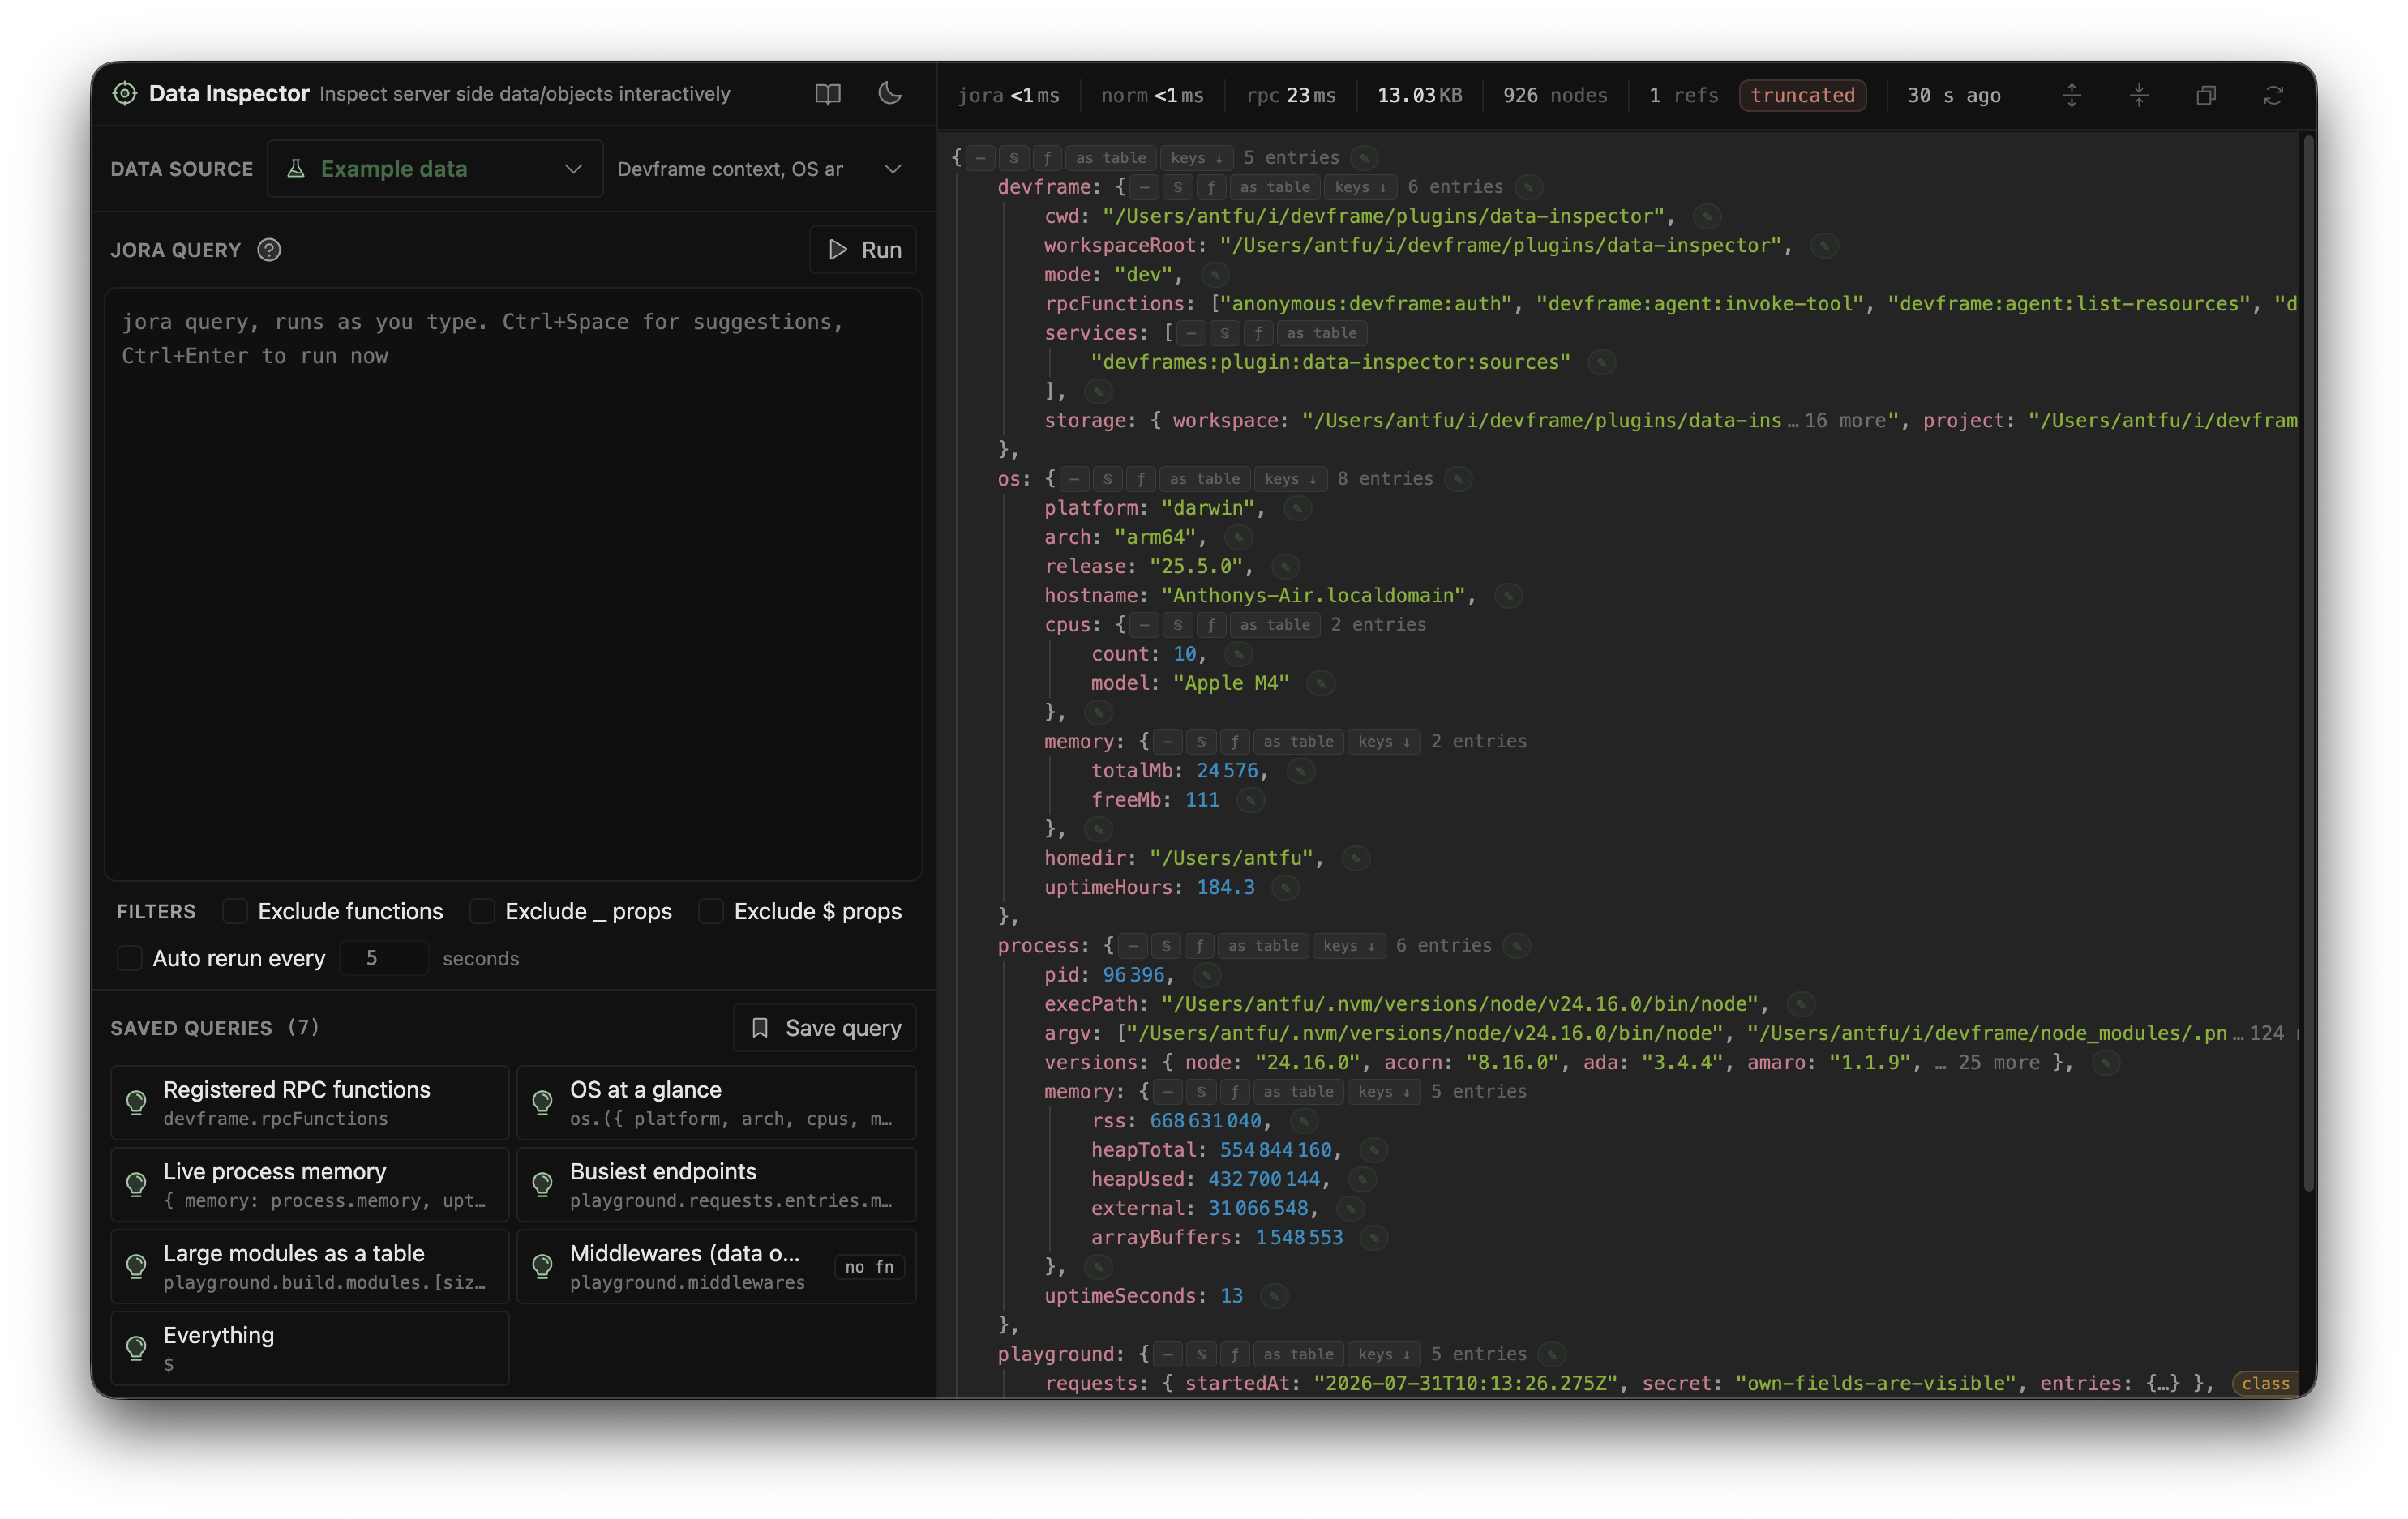This screenshot has width=2408, height=1519.
Task: Load the Everything saved query
Action: pos(310,1349)
